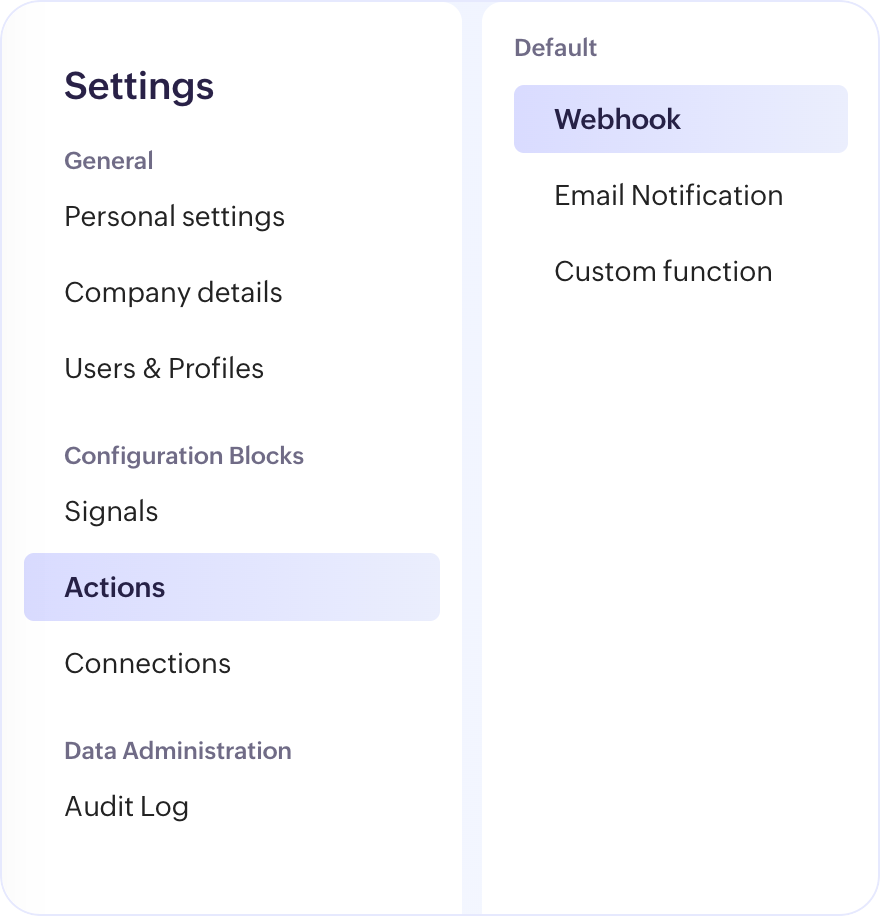The image size is (880, 916).
Task: Navigate to Connections under Configuration Blocks
Action: (147, 664)
